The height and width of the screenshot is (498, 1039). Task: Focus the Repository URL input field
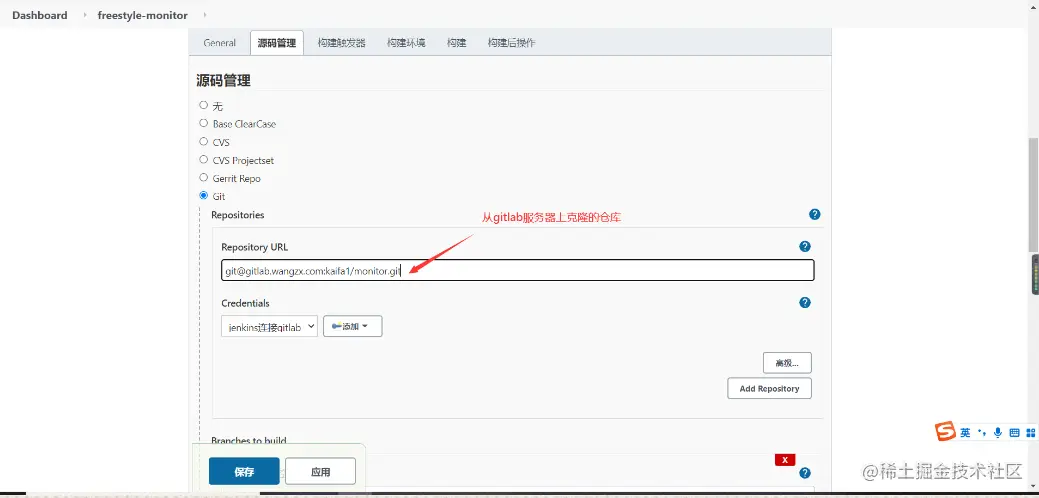coord(518,270)
